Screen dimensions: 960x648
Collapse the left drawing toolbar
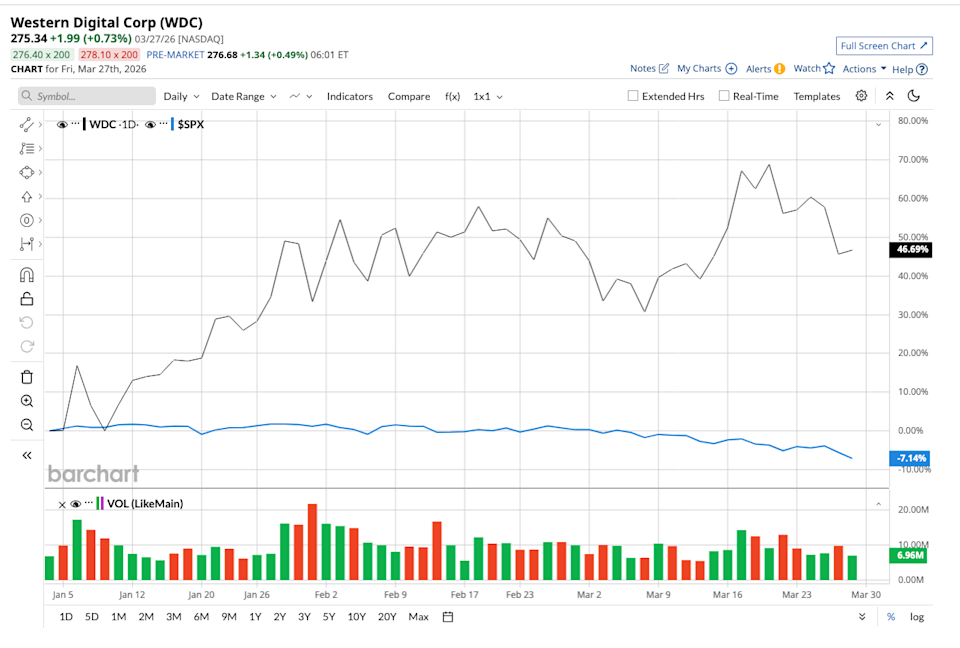(27, 455)
